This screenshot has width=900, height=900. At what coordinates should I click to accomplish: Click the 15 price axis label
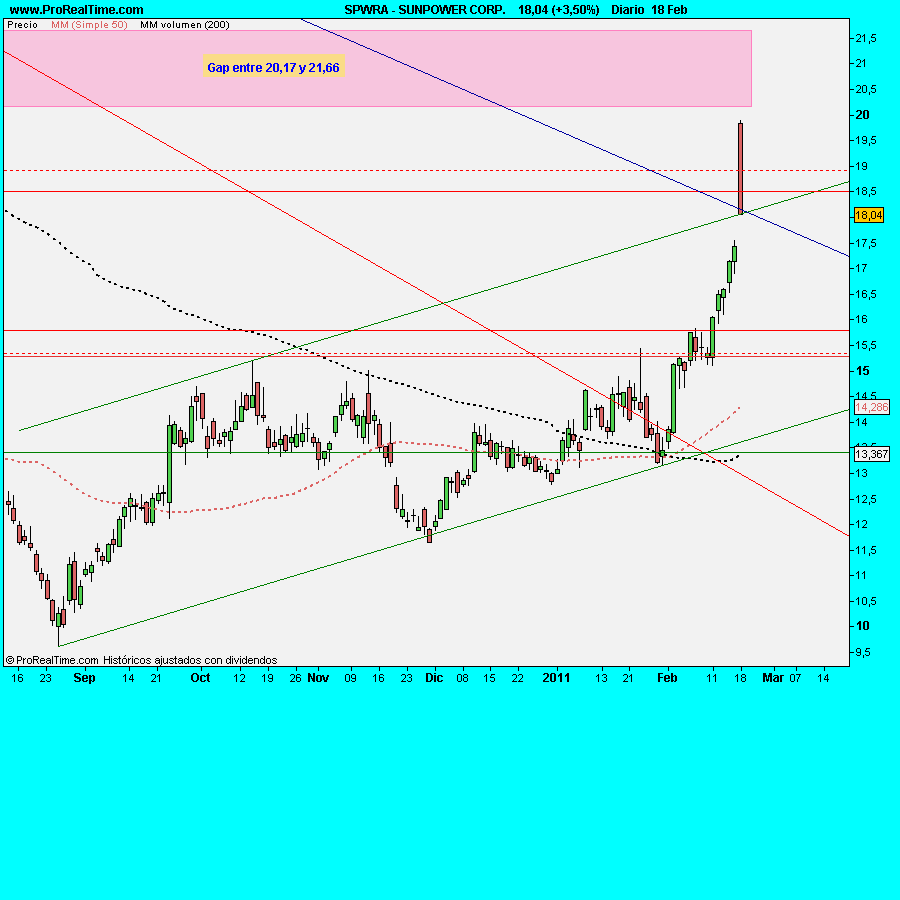[x=863, y=371]
